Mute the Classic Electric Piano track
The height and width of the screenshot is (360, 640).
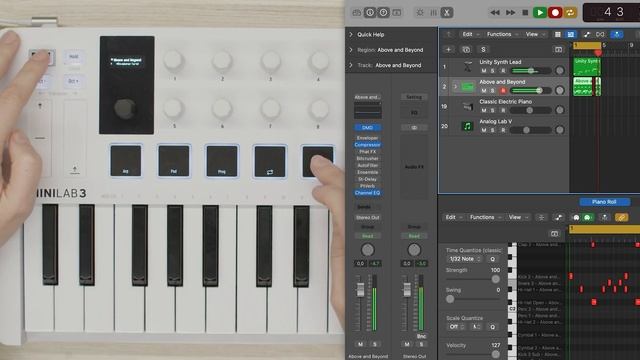point(484,111)
